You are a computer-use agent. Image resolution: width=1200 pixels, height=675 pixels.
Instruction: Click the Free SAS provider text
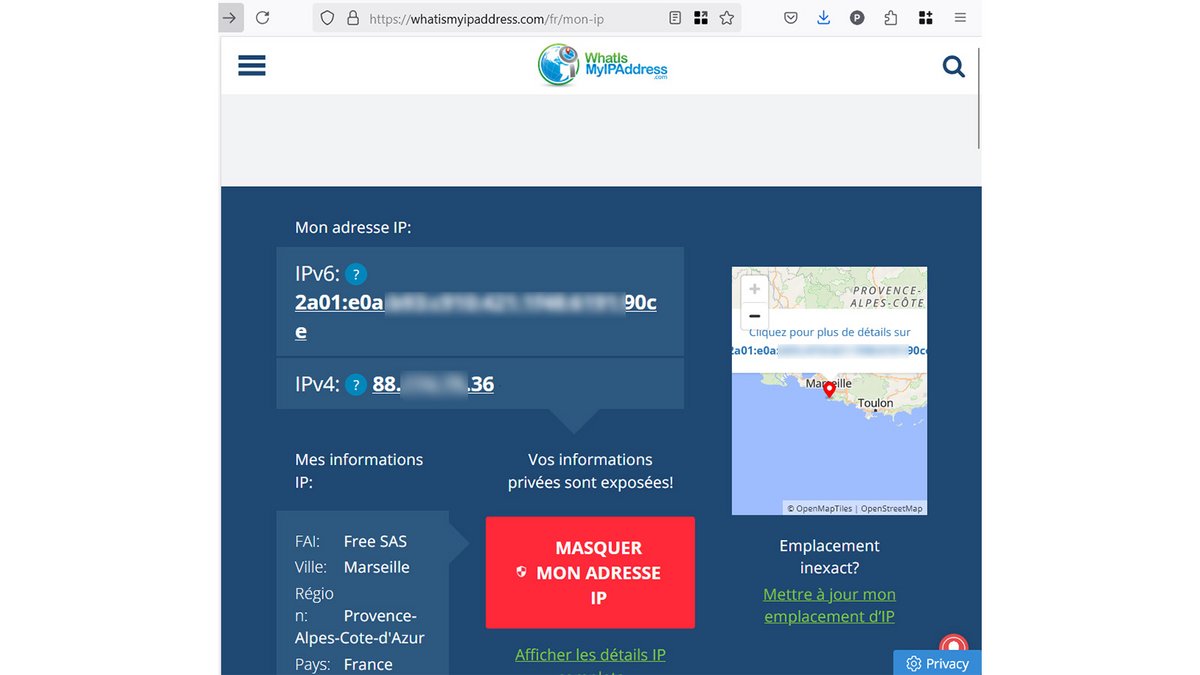pos(375,541)
